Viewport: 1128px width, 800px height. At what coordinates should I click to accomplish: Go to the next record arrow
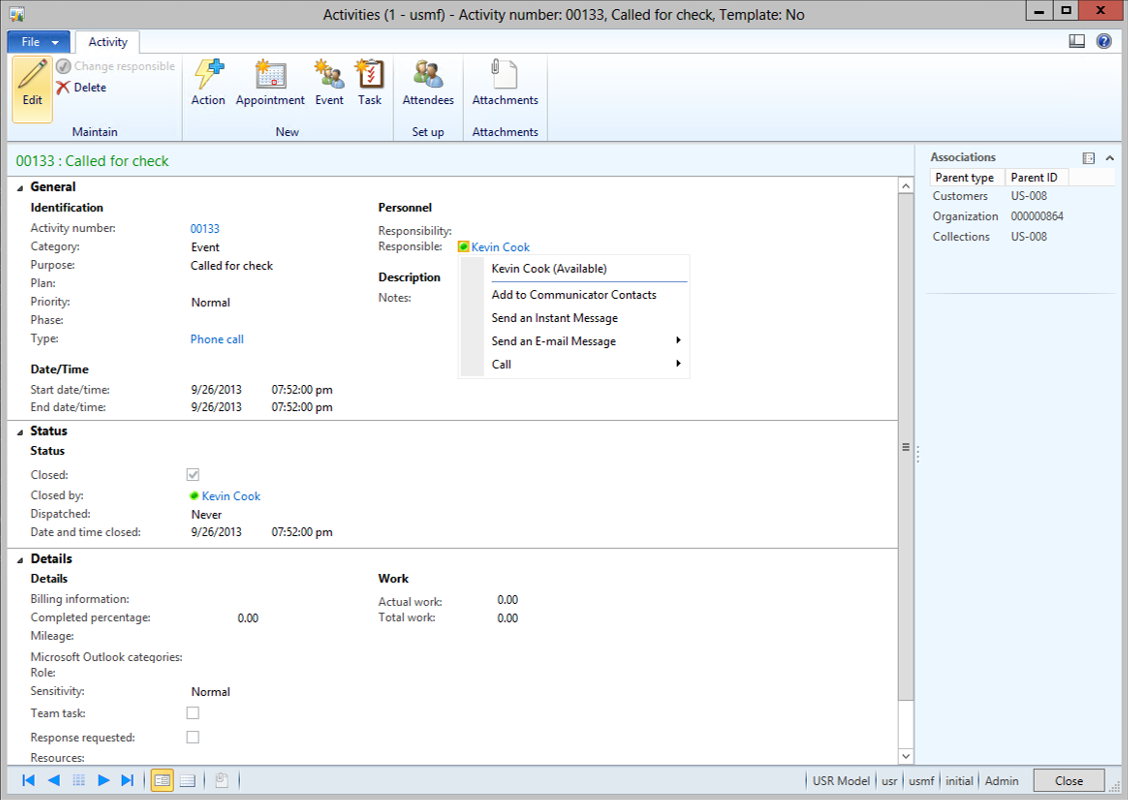[x=103, y=781]
